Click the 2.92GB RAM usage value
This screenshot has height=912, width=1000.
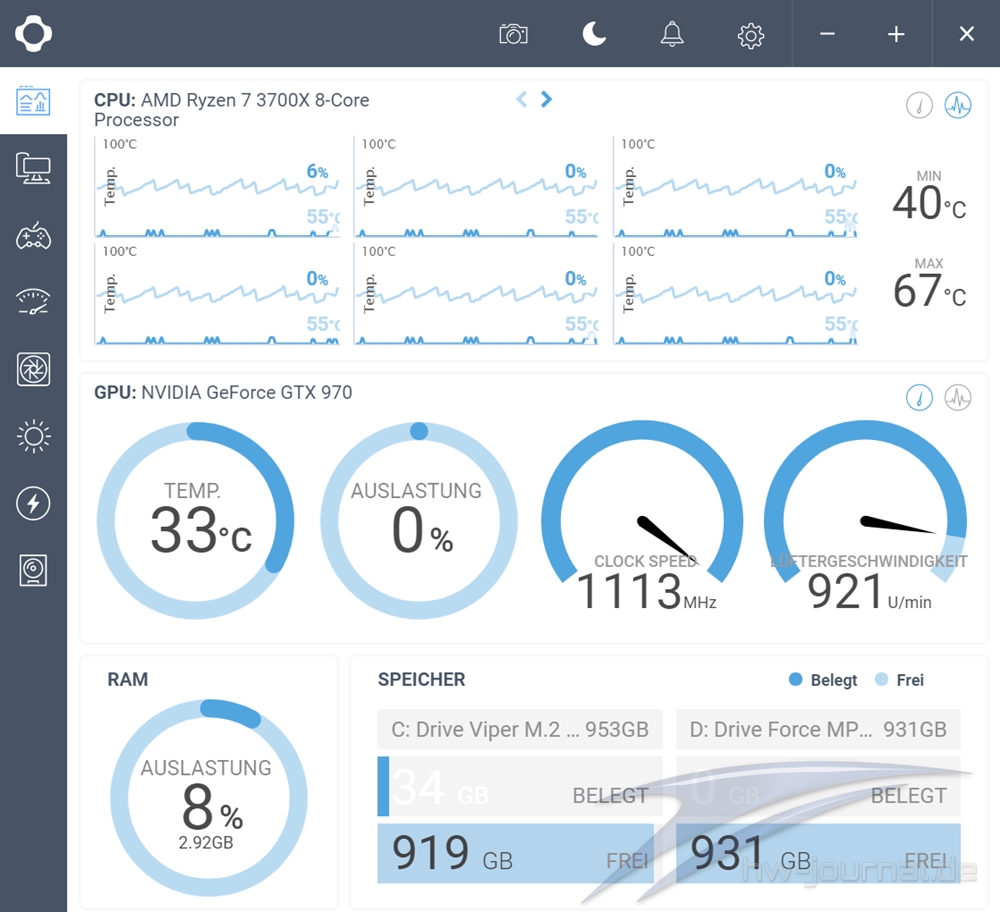coord(206,842)
